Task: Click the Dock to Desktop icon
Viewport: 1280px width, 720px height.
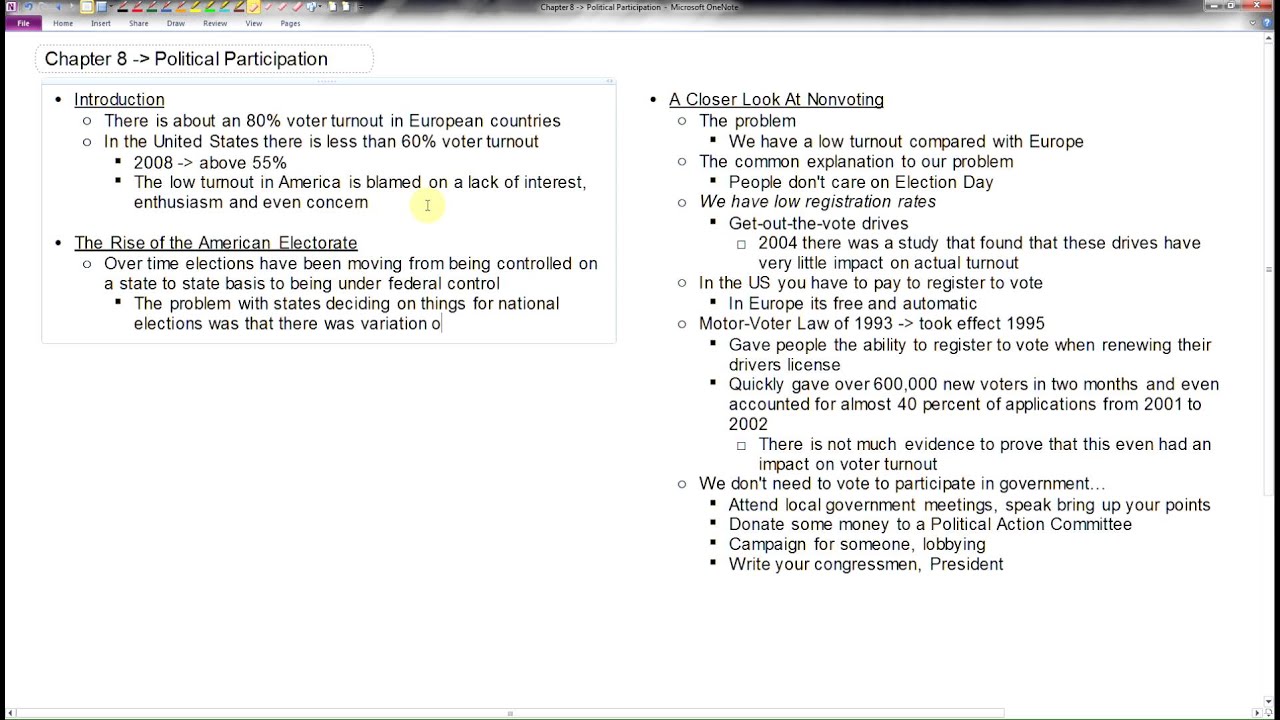Action: click(87, 7)
